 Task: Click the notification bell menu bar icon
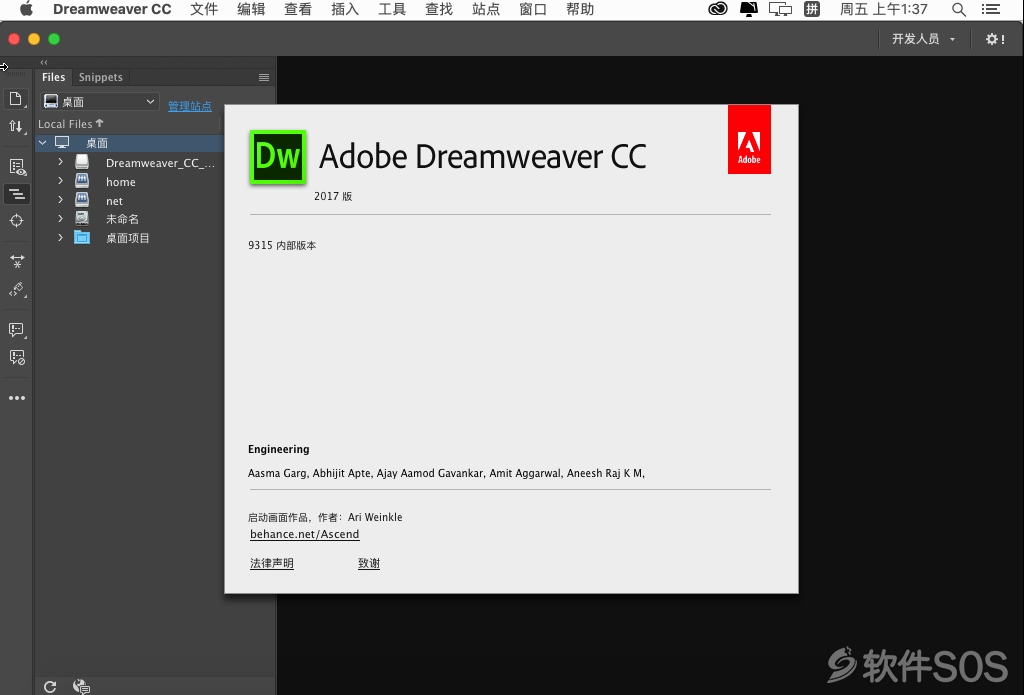748,9
